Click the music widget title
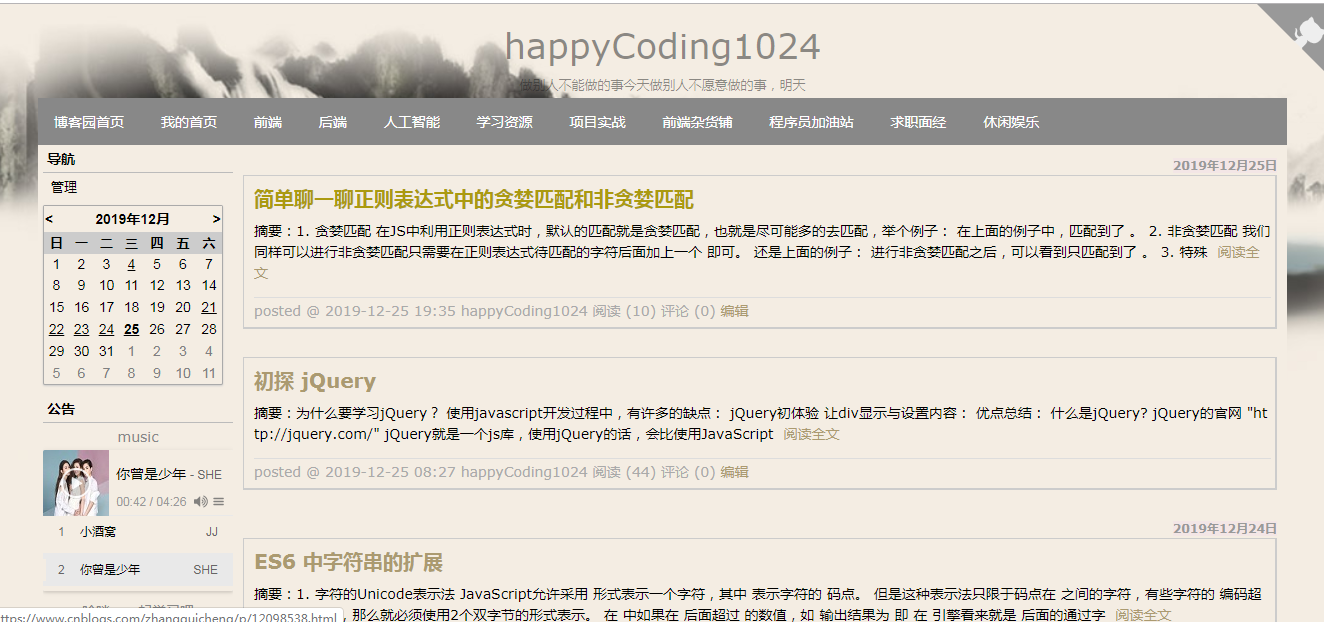The image size is (1324, 622). [x=138, y=437]
